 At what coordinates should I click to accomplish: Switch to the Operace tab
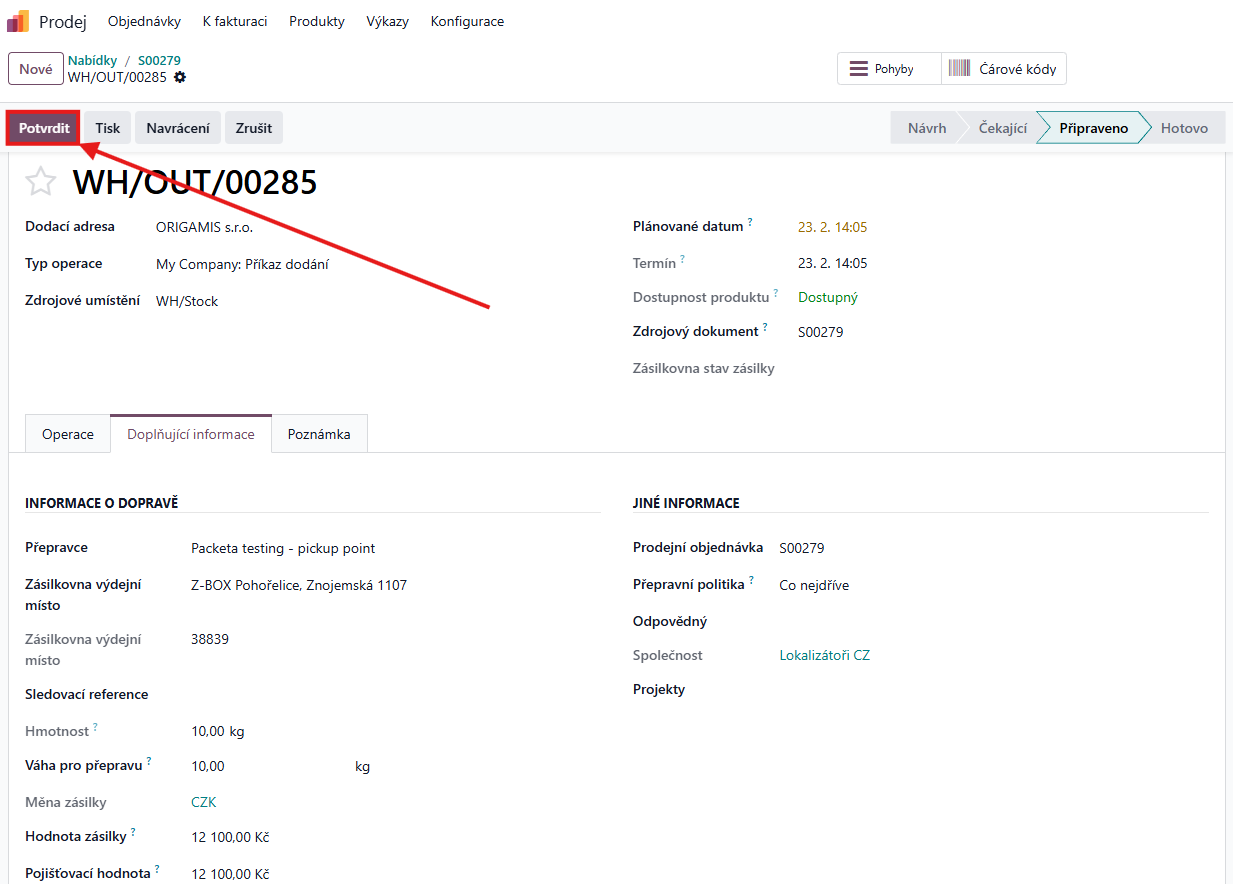[68, 434]
